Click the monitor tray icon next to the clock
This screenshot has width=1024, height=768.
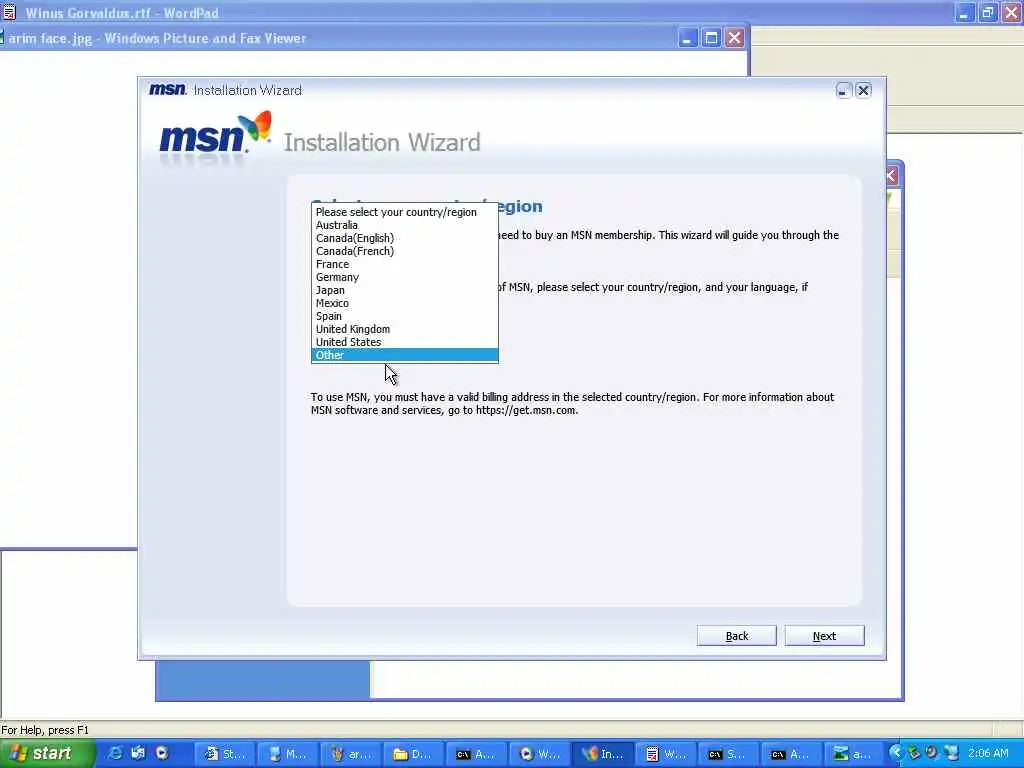point(951,753)
